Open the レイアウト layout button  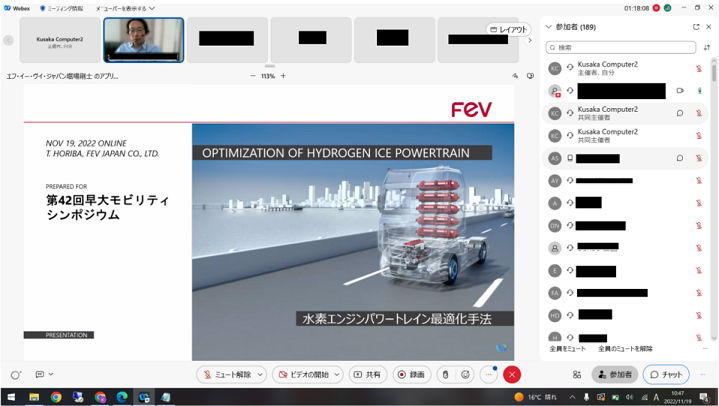[x=508, y=30]
